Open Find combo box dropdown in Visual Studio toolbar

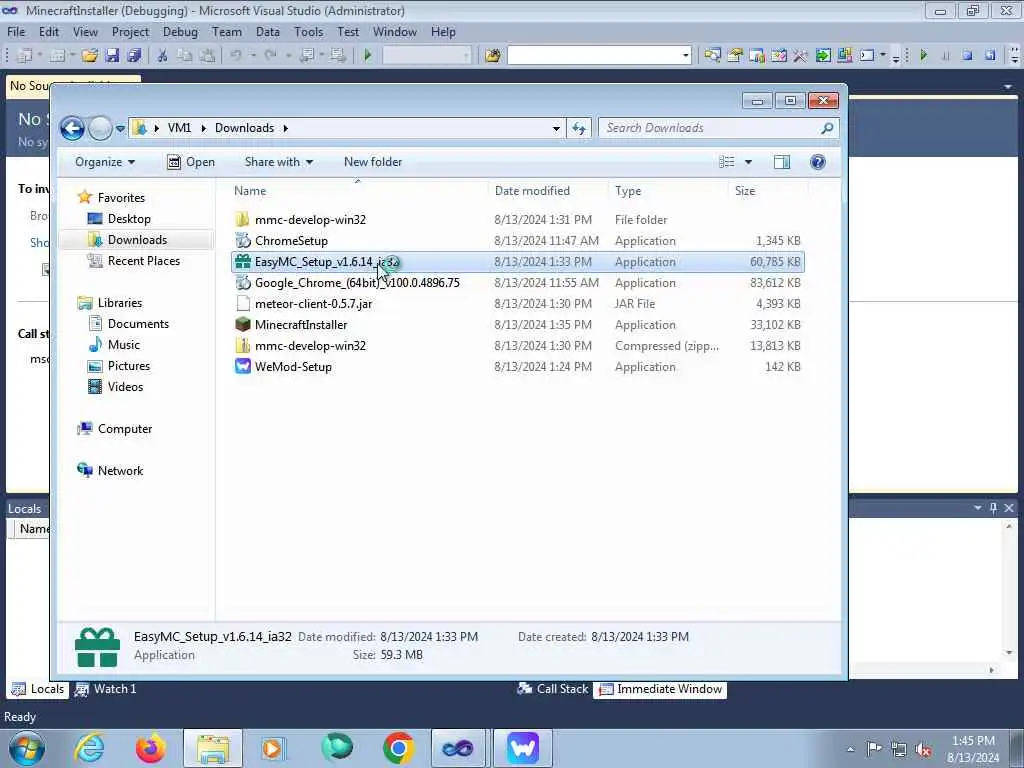[x=686, y=56]
